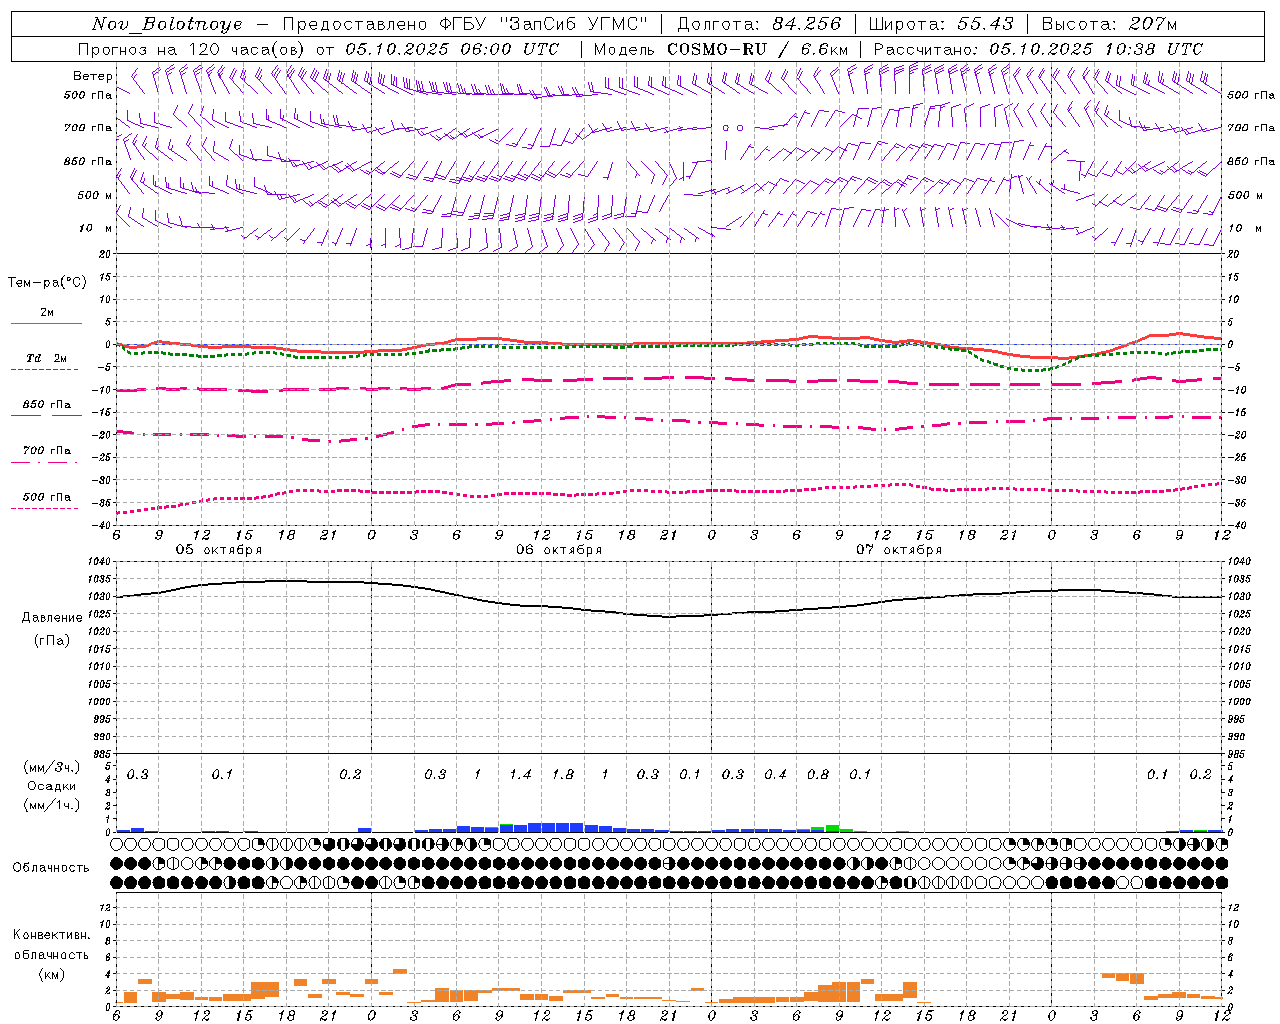Click the dotted line sample under '500 гПа' legend
Screen dimensions: 1280x1024
pos(44,508)
